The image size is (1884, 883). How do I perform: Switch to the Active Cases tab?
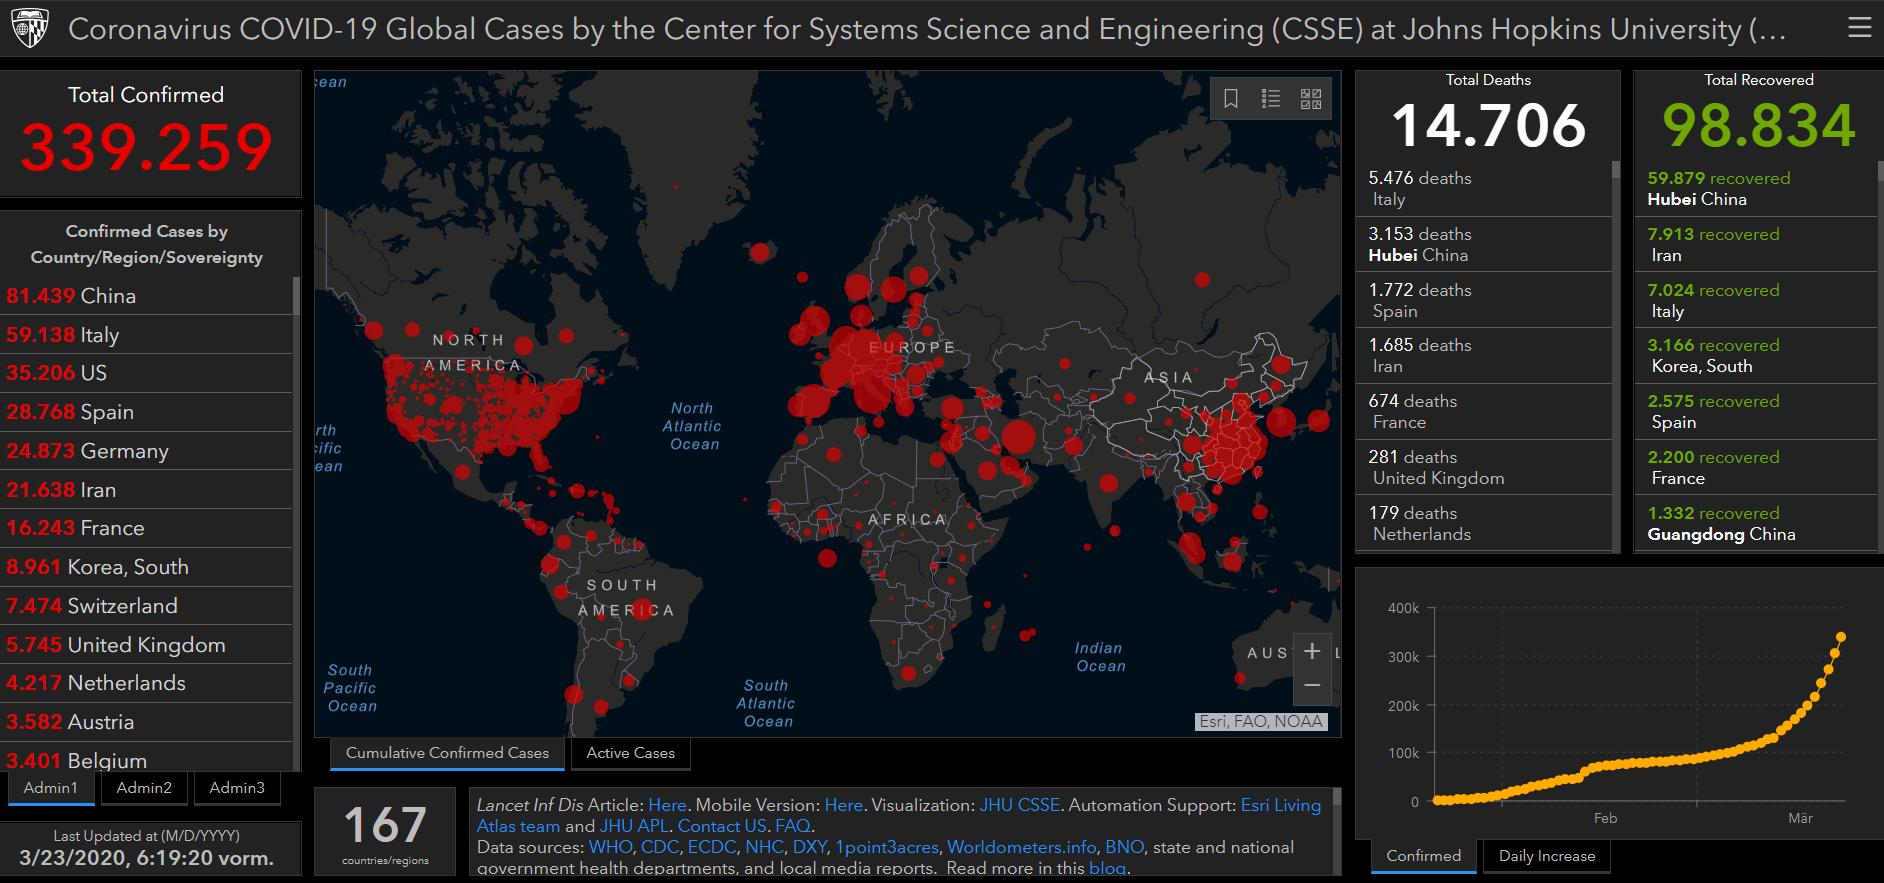[630, 753]
